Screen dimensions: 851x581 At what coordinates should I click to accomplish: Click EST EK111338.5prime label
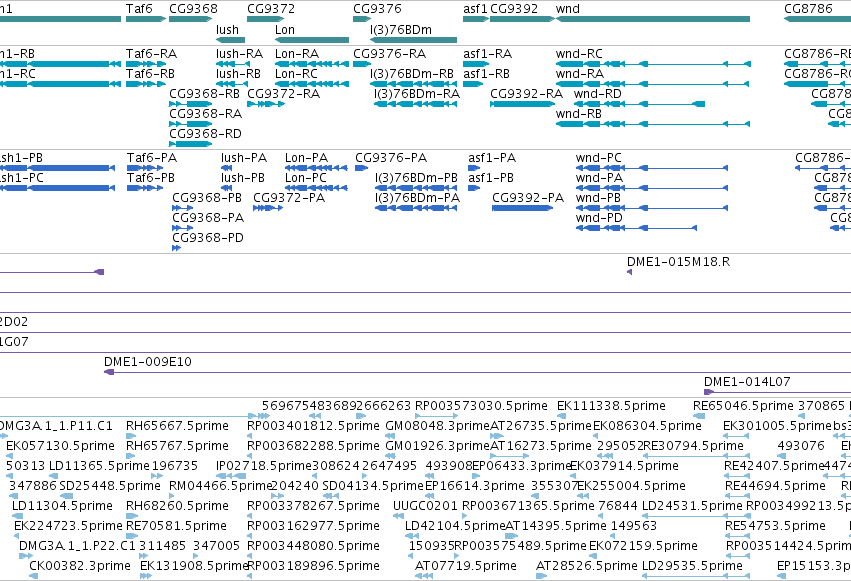tap(611, 406)
